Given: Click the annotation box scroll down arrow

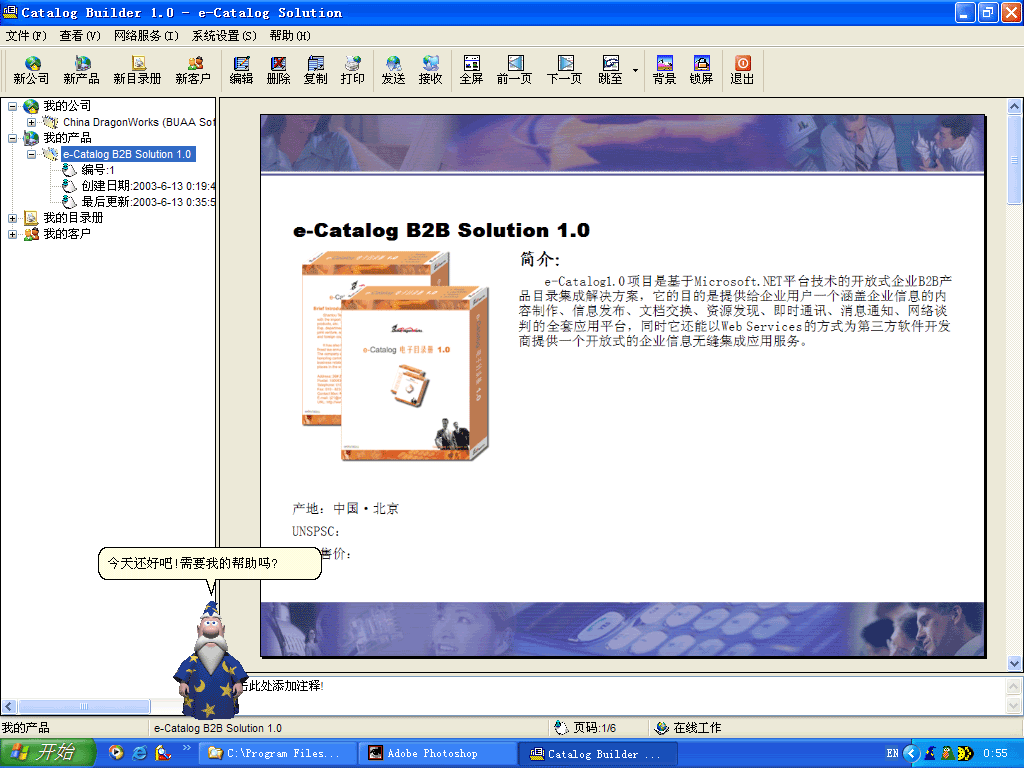Looking at the screenshot, I should point(1014,706).
